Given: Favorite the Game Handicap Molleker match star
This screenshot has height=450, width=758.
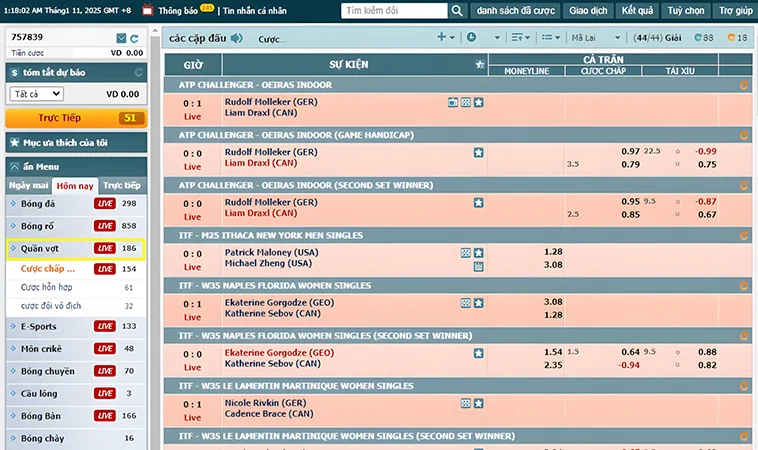Looking at the screenshot, I should tap(479, 152).
